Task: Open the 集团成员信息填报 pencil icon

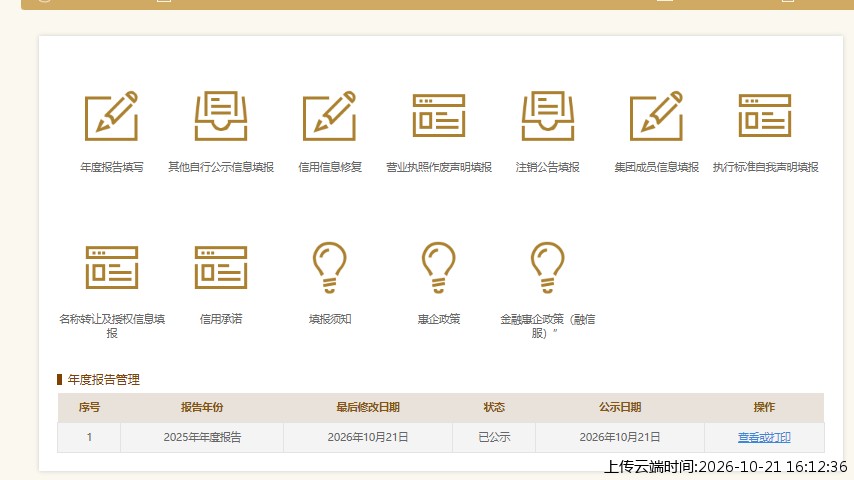Action: click(x=656, y=116)
